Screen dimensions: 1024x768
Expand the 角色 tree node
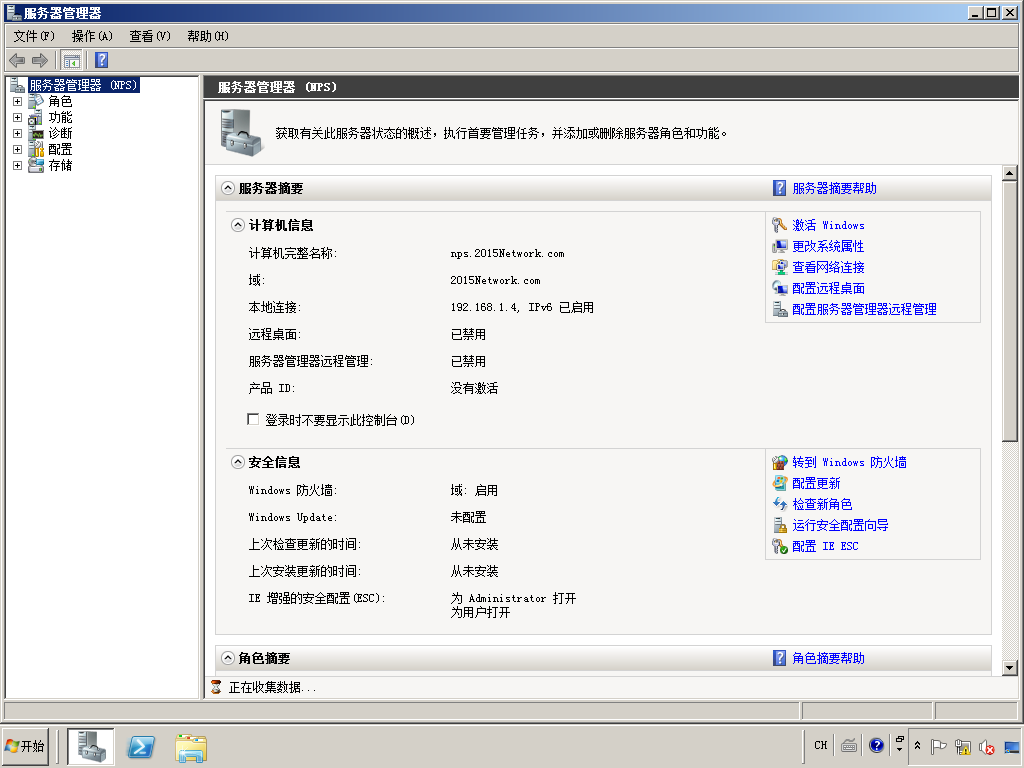click(18, 102)
